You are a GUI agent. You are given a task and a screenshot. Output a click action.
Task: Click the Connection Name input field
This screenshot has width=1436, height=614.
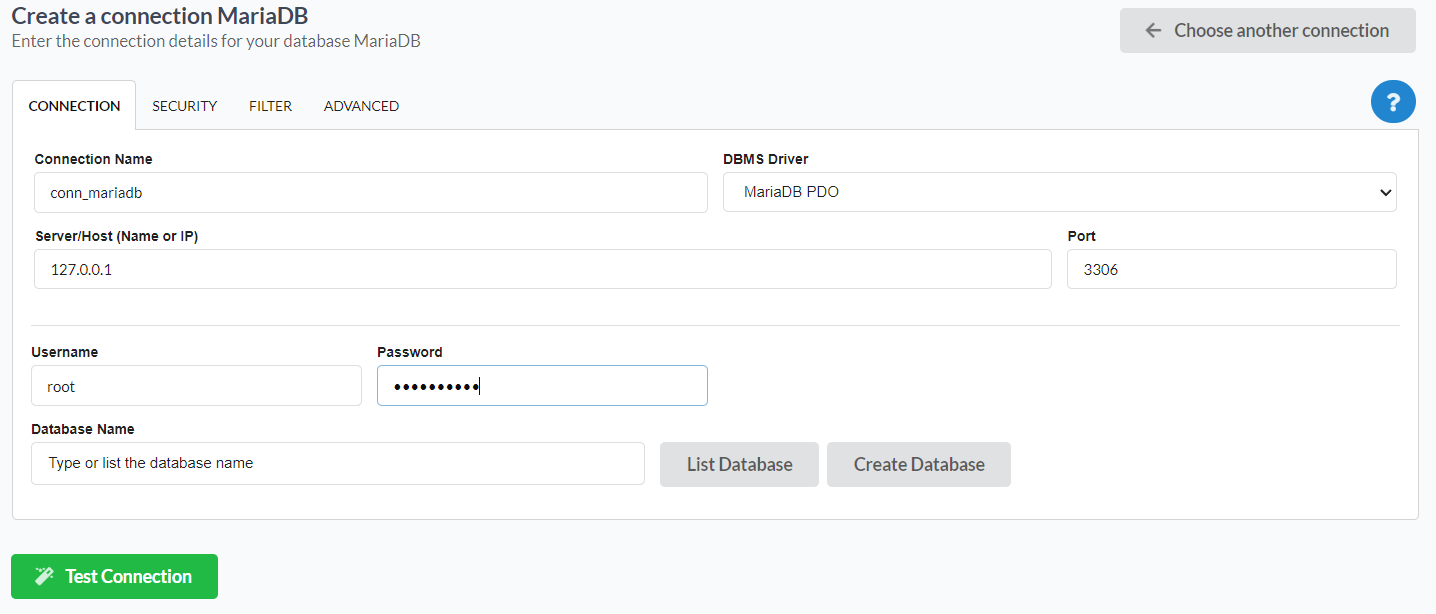[370, 192]
